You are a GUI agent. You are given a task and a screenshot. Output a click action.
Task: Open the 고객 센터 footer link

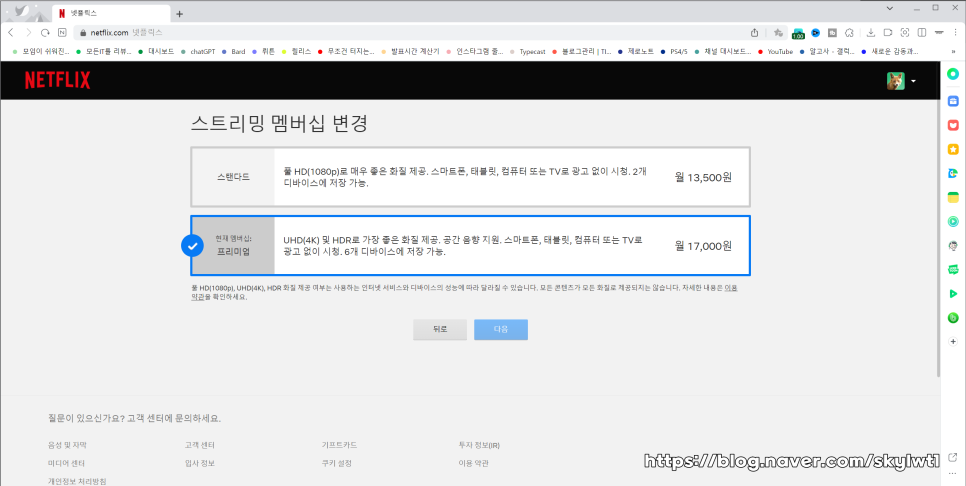199,445
